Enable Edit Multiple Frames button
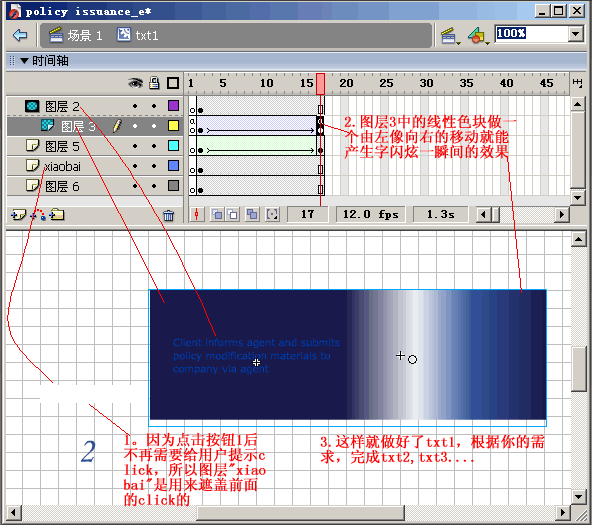This screenshot has width=592, height=525. tap(252, 215)
